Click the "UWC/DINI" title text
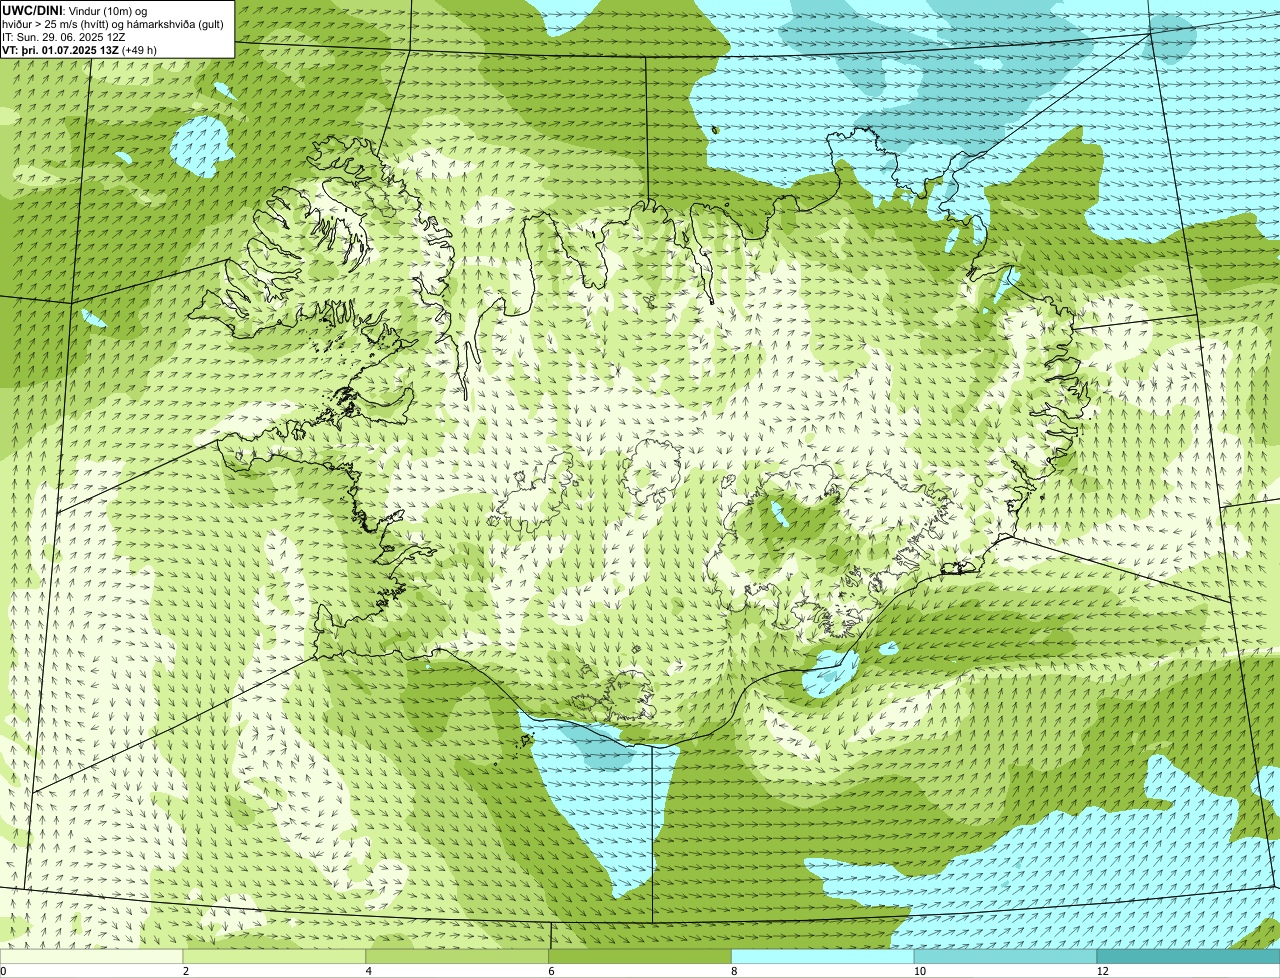This screenshot has width=1280, height=978. pos(33,11)
